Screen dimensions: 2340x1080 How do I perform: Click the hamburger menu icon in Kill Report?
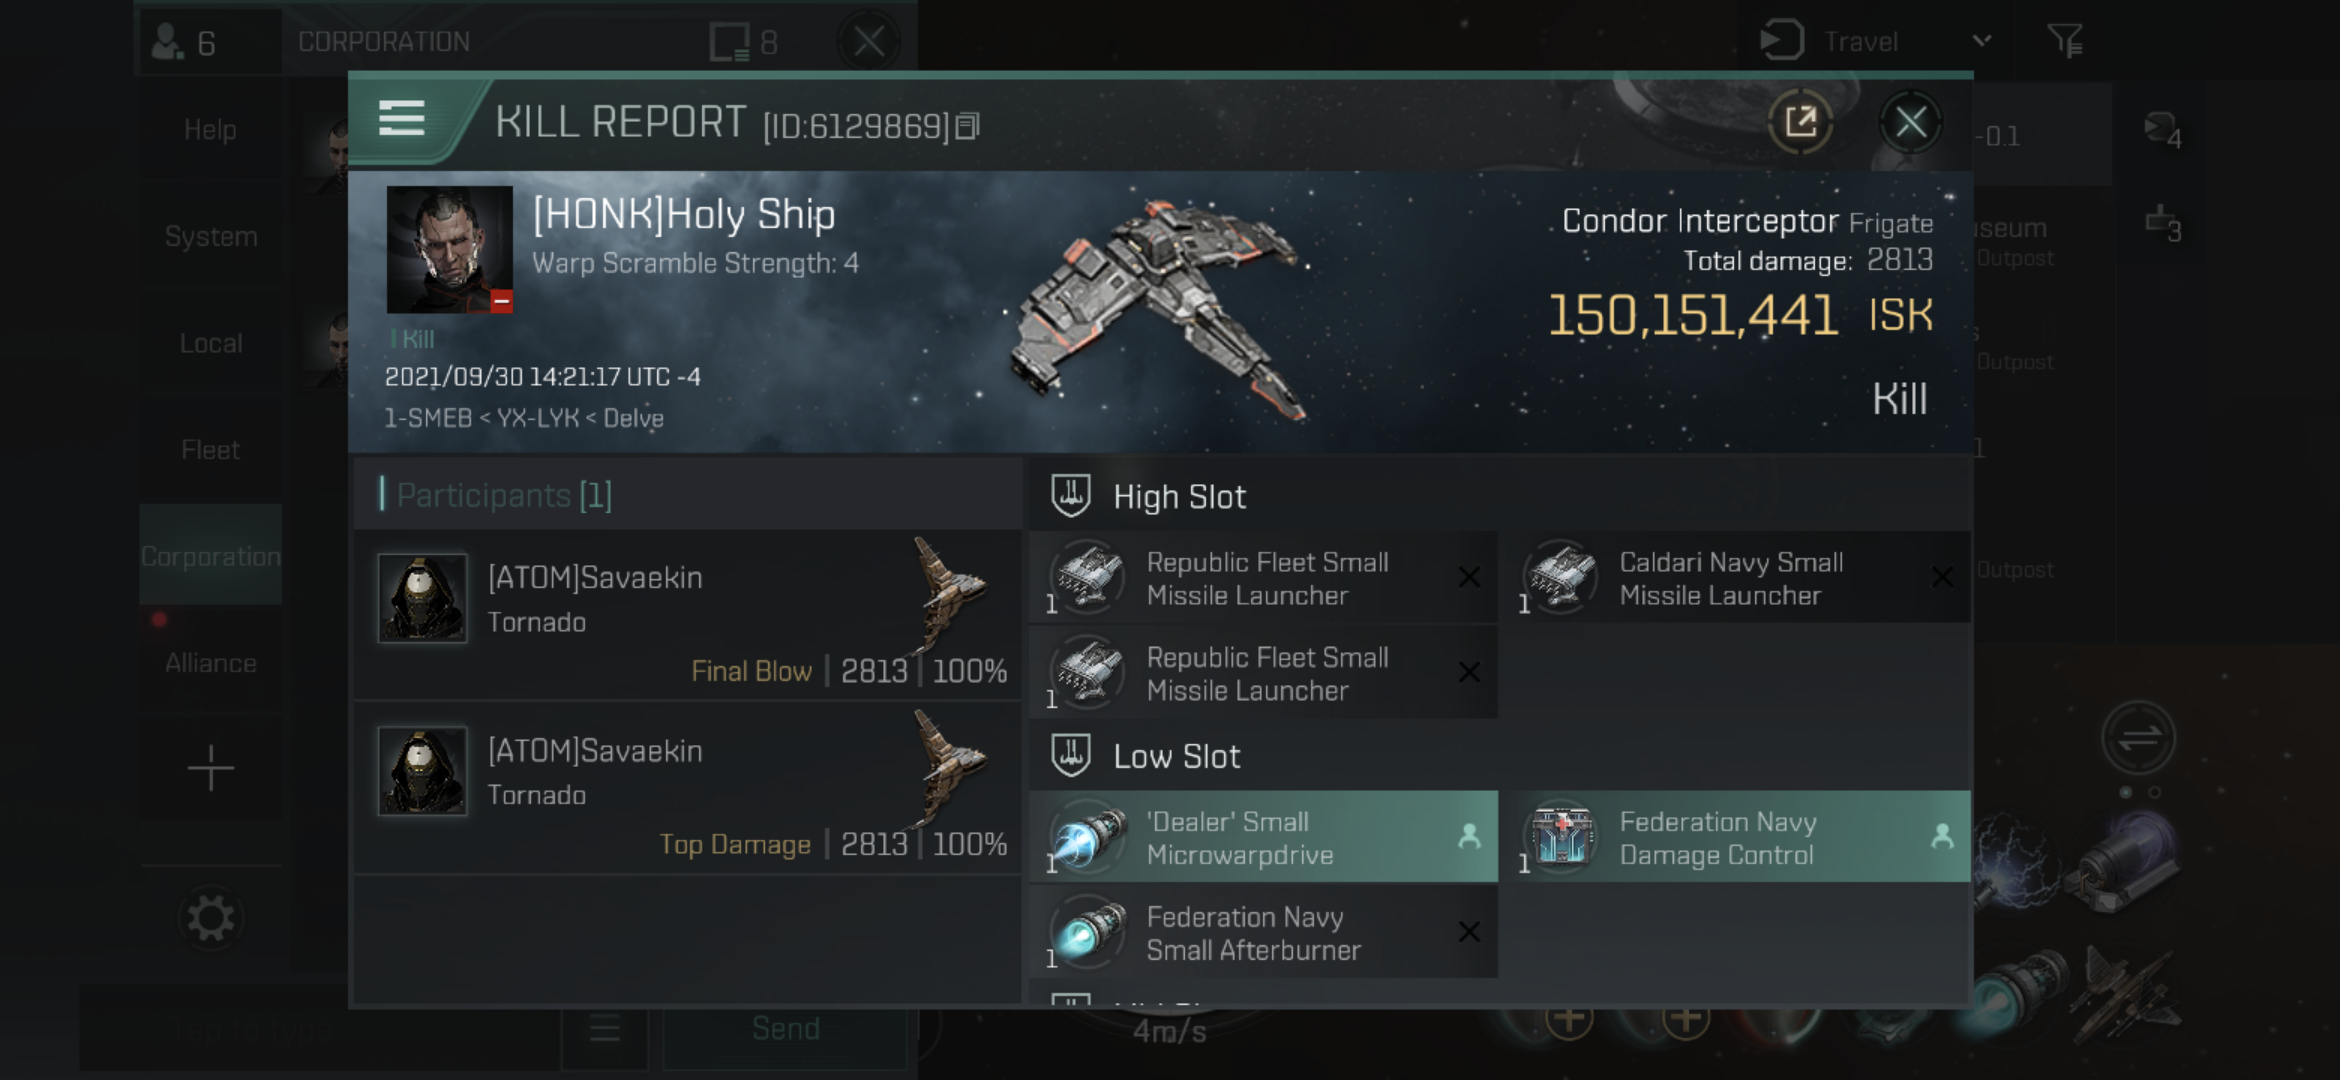coord(403,122)
